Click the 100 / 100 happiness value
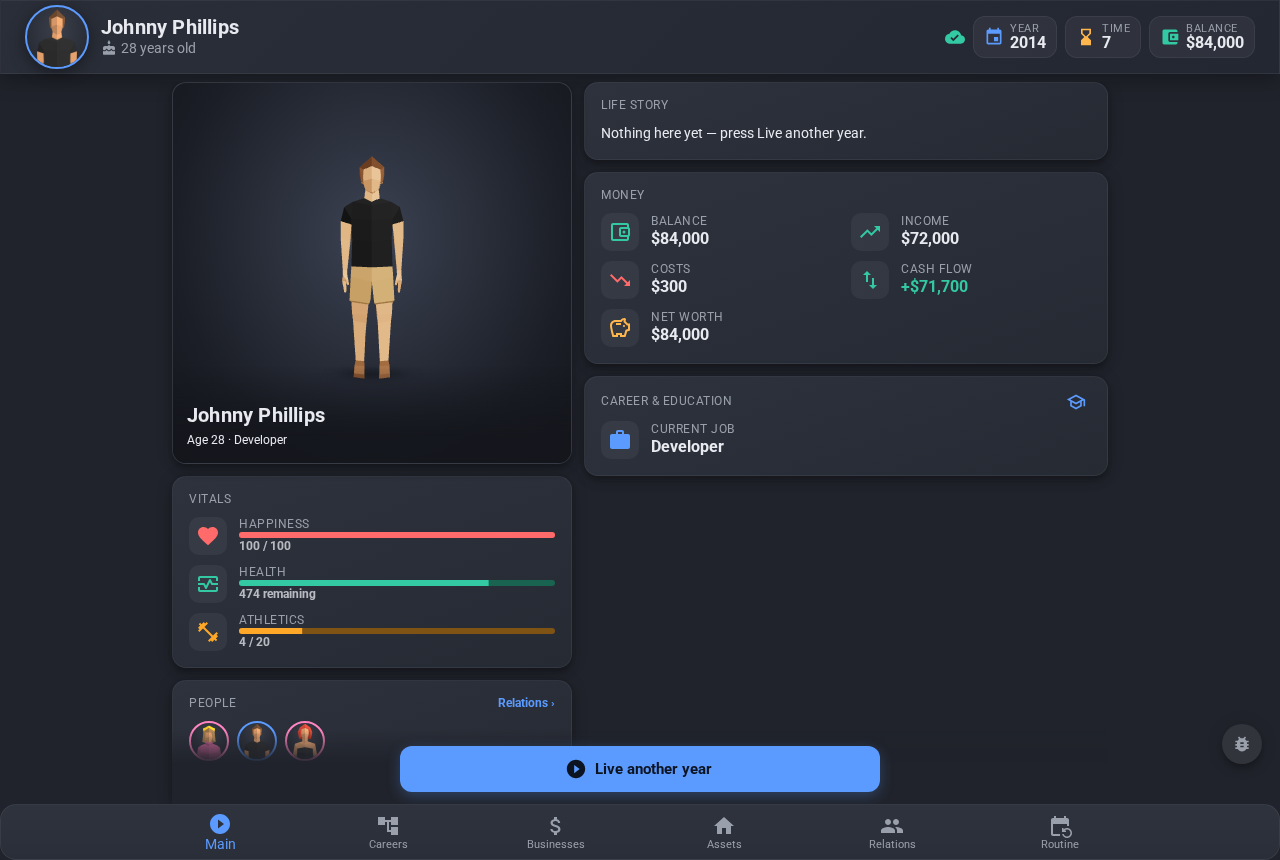 pyautogui.click(x=265, y=546)
